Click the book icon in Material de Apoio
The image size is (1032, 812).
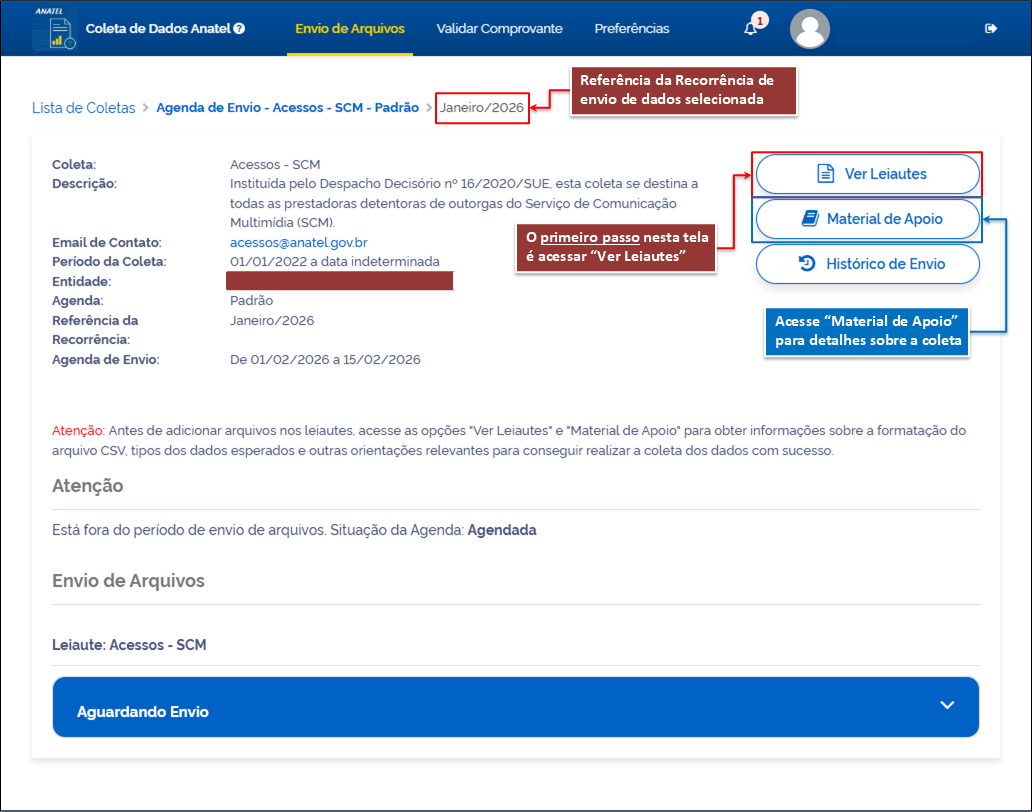pyautogui.click(x=809, y=219)
